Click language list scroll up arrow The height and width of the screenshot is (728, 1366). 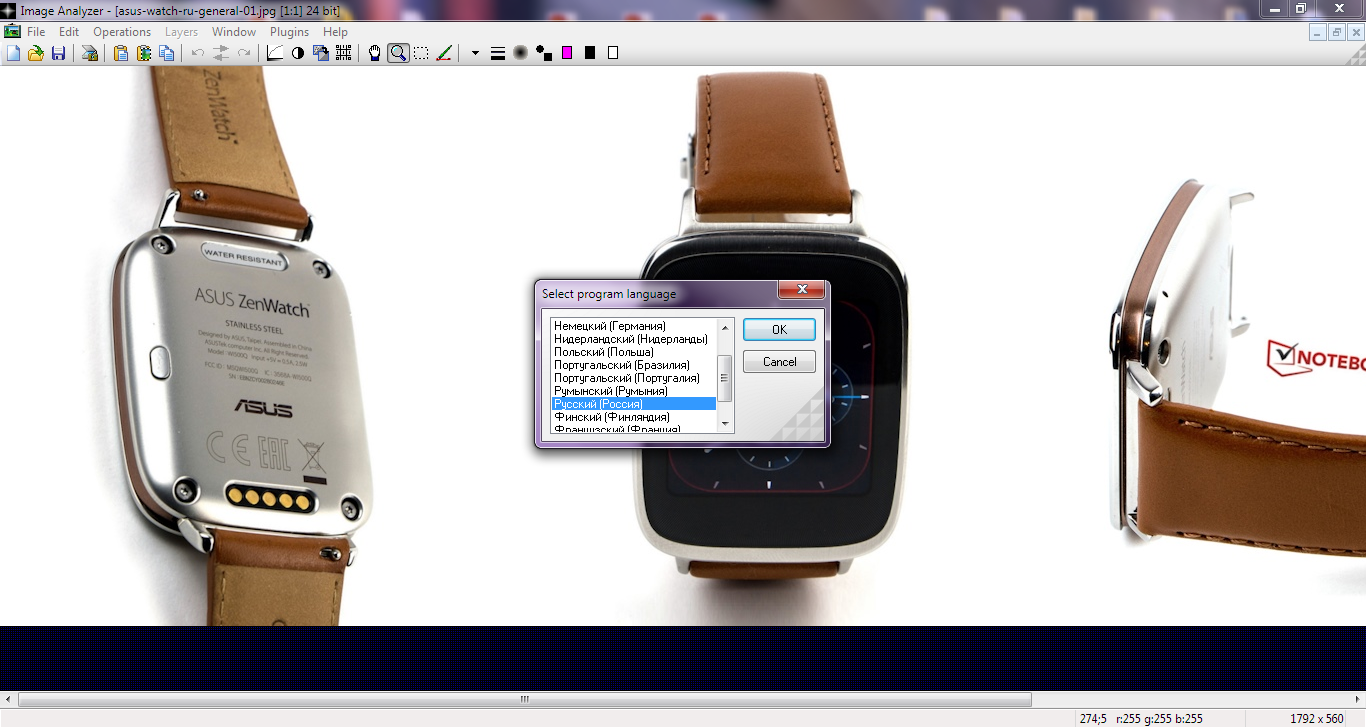[726, 328]
